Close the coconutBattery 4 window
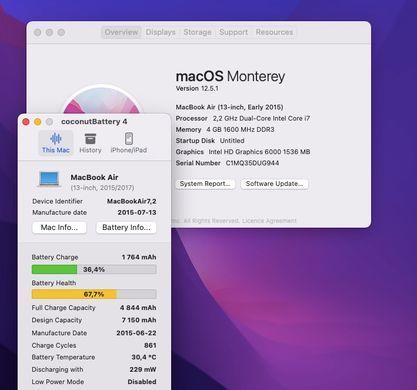This screenshot has width=417, height=390. 26,122
